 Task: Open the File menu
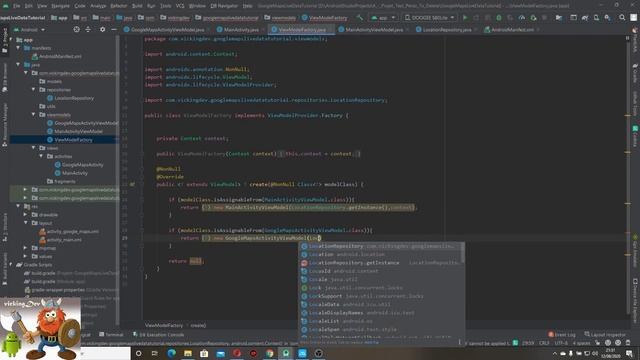tap(16, 6)
